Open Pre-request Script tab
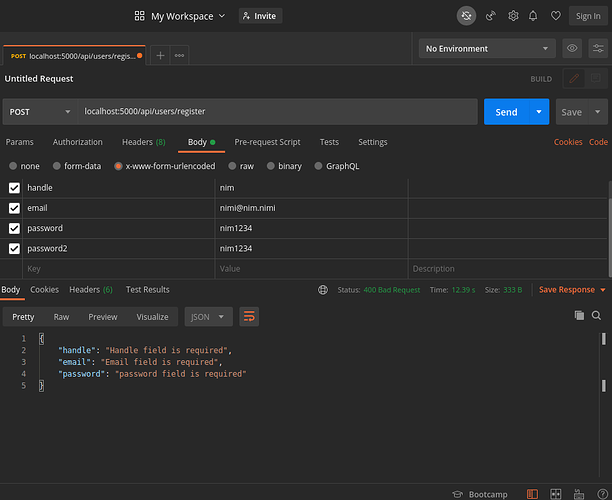612x500 pixels. pyautogui.click(x=267, y=142)
